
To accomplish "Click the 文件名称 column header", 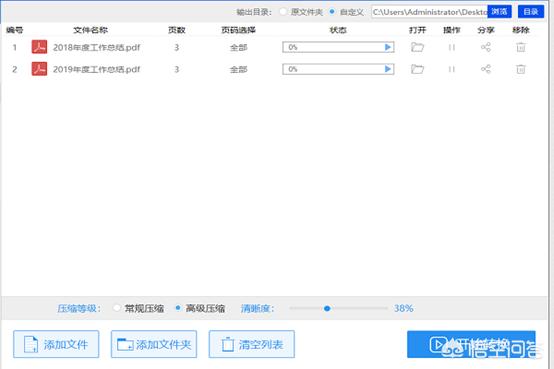I will (x=90, y=30).
